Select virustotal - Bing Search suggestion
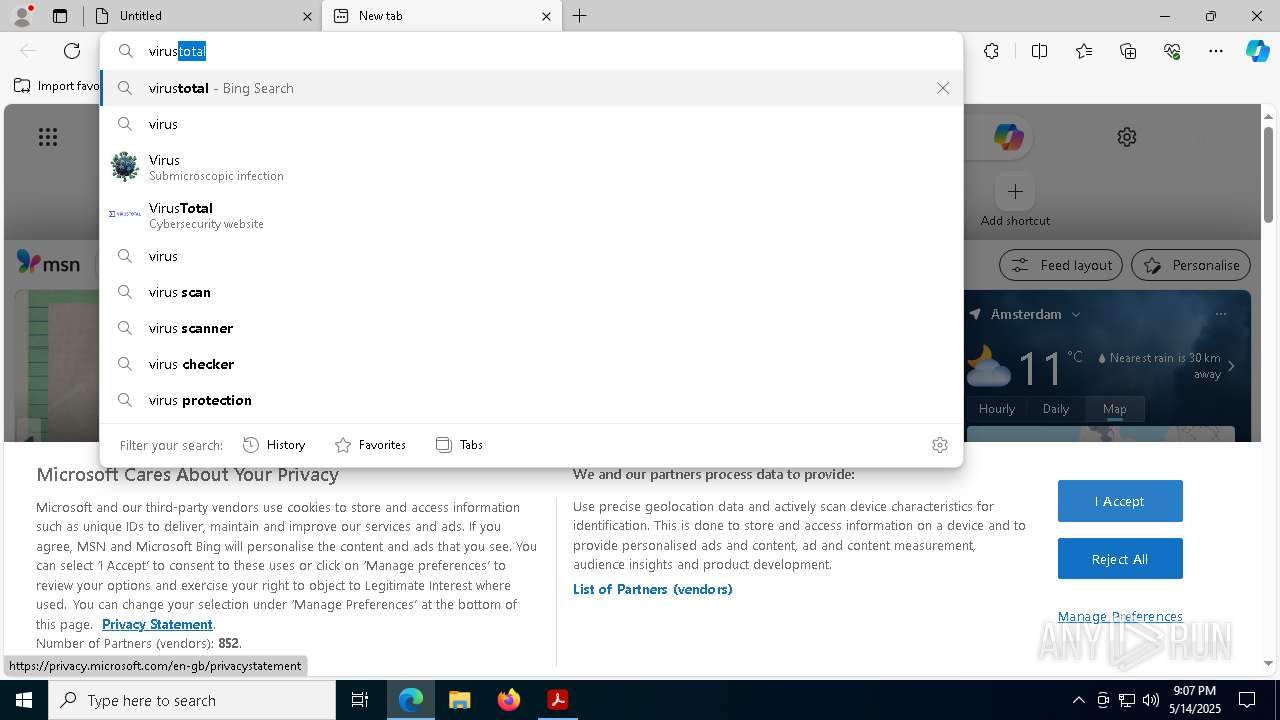 [x=532, y=88]
